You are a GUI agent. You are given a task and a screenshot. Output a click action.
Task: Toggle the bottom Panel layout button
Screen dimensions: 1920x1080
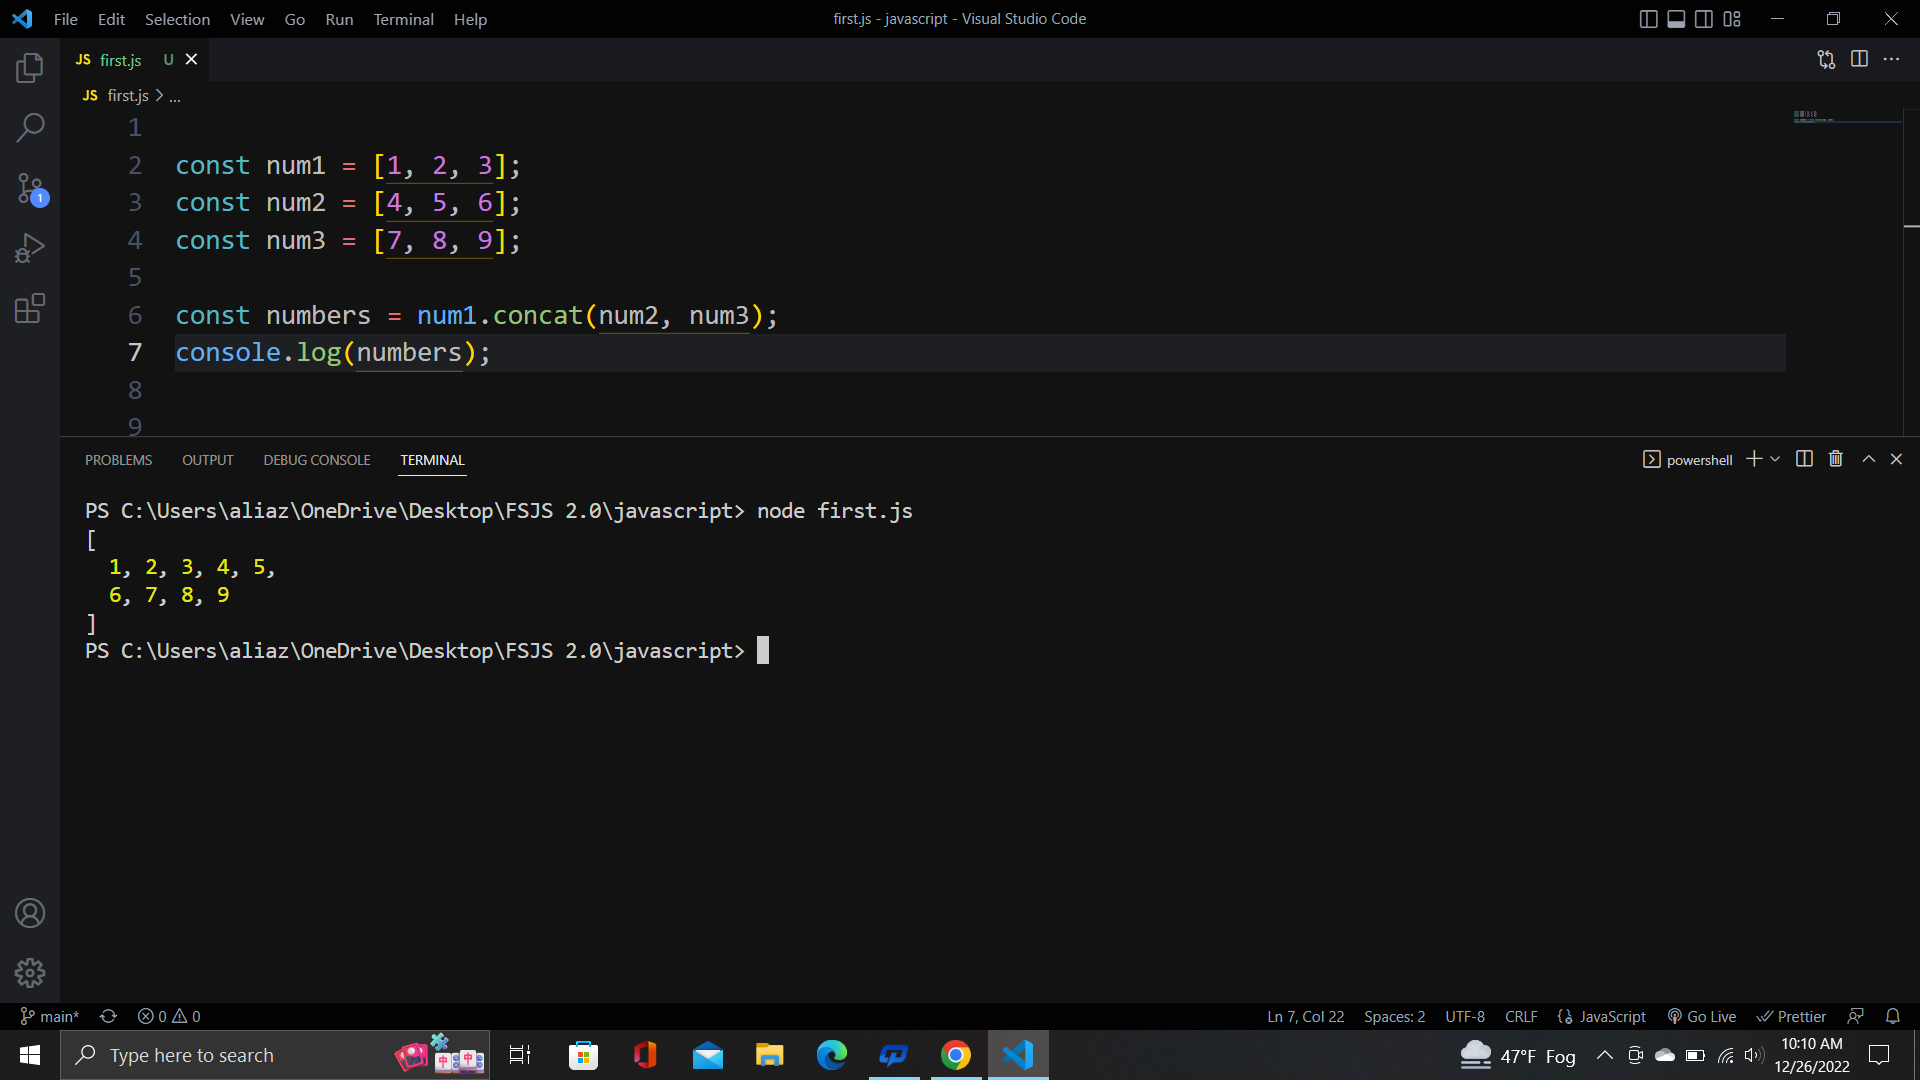(1676, 19)
